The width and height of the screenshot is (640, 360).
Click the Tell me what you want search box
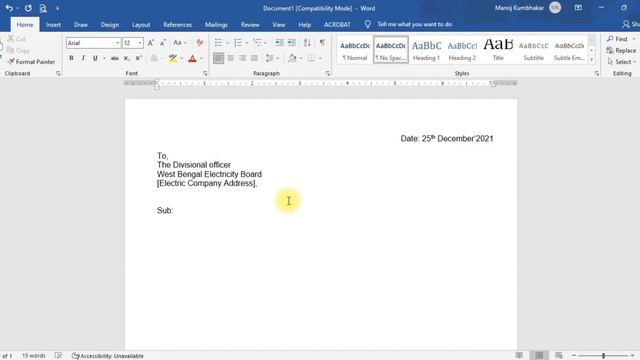414,24
